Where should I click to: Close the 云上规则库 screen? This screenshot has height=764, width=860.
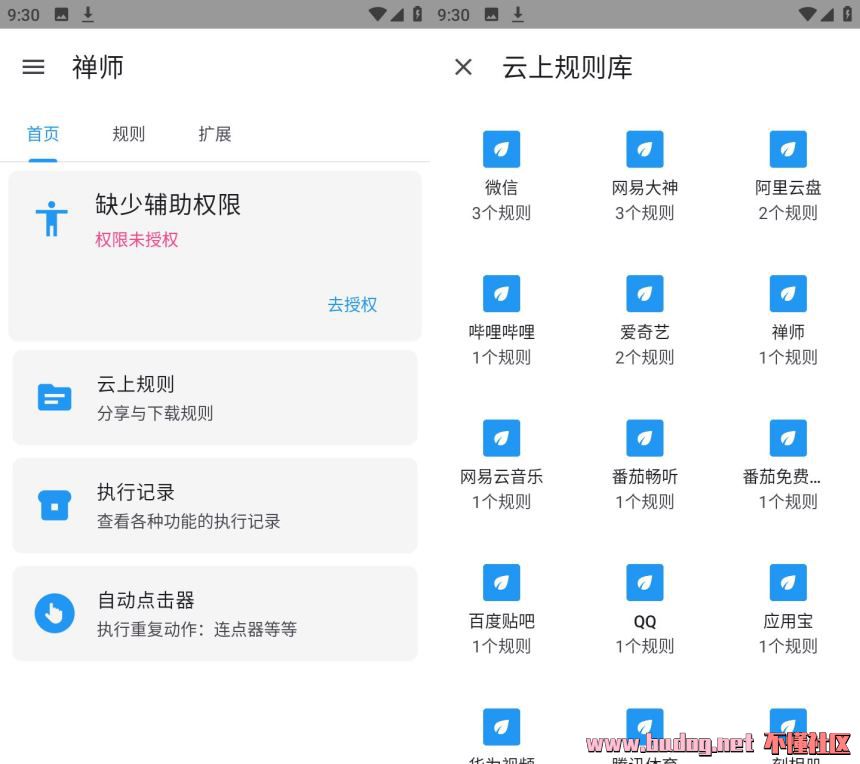(x=463, y=67)
